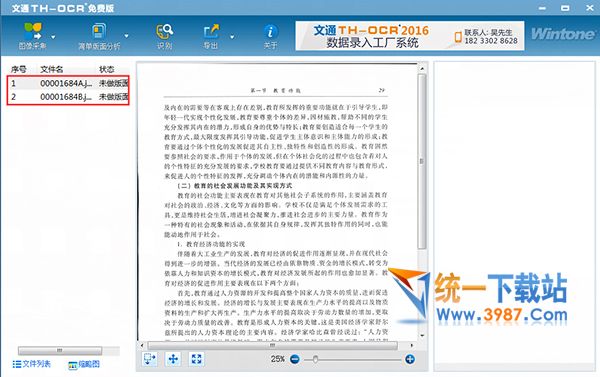
Task: Click the document horizontal scrollbar thumb
Action: [272, 345]
